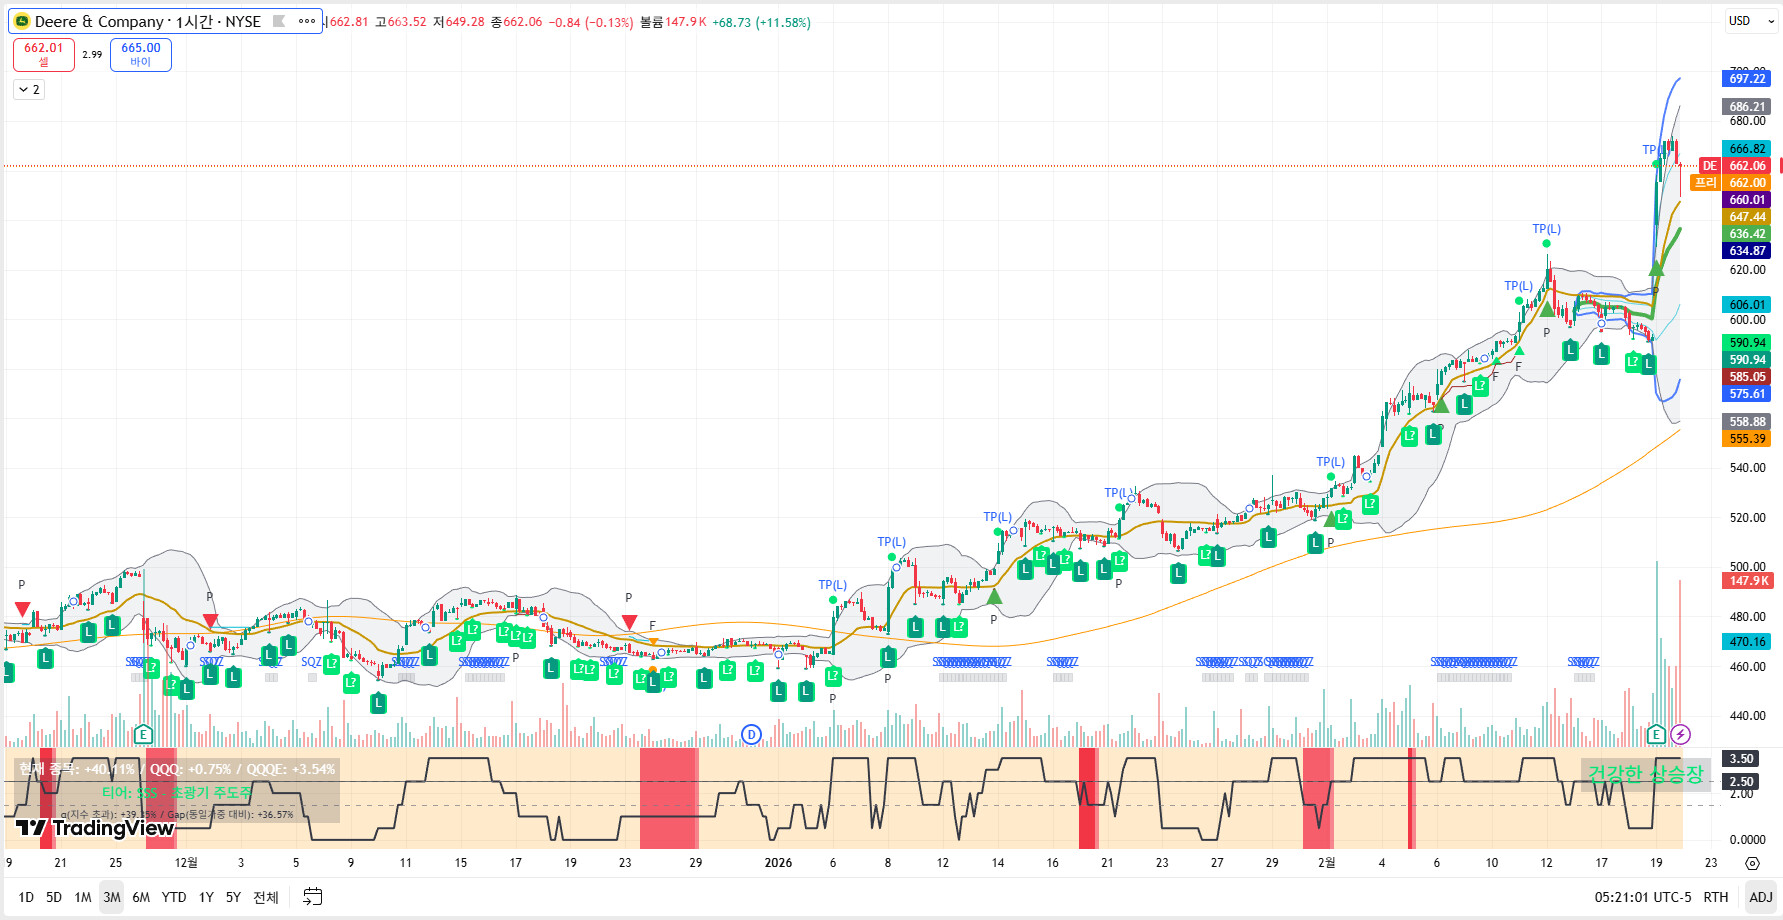The height and width of the screenshot is (920, 1783).
Task: Click the flag icon beside NYSE
Action: pyautogui.click(x=279, y=21)
